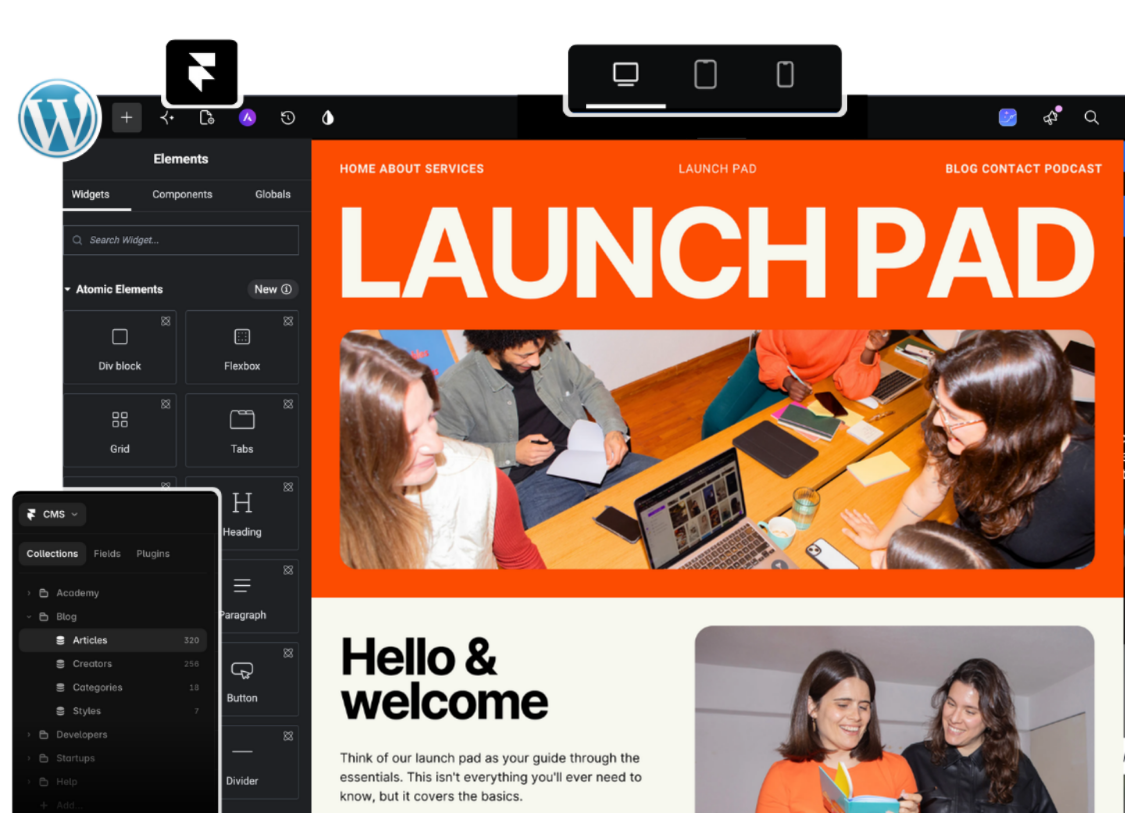The image size is (1125, 813).
Task: Switch to mobile phone device preview
Action: click(785, 74)
